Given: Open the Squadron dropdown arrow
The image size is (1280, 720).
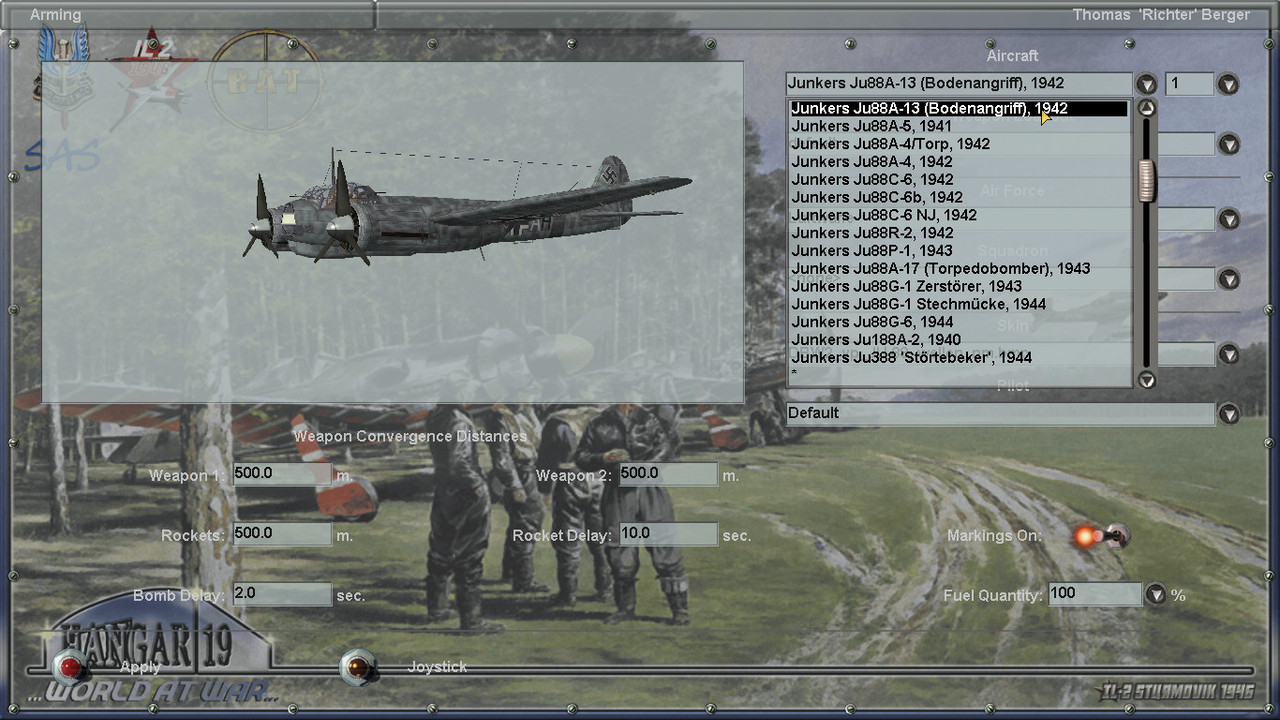Looking at the screenshot, I should (x=1228, y=279).
